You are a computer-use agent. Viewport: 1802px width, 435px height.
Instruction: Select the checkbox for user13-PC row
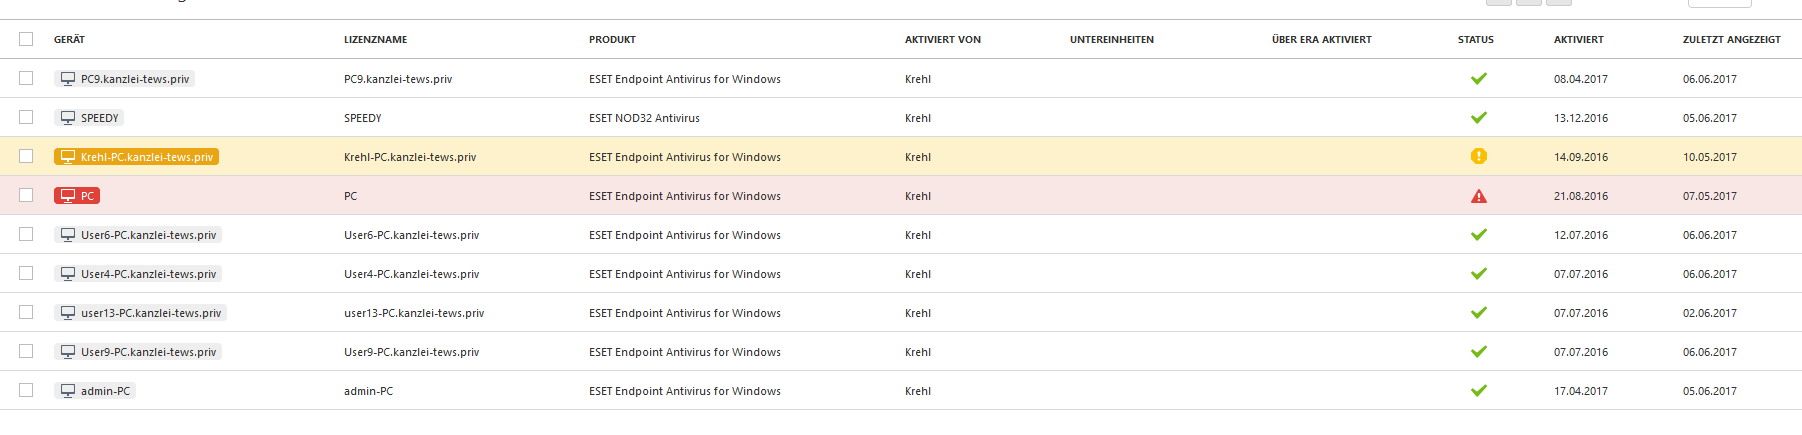coord(26,312)
